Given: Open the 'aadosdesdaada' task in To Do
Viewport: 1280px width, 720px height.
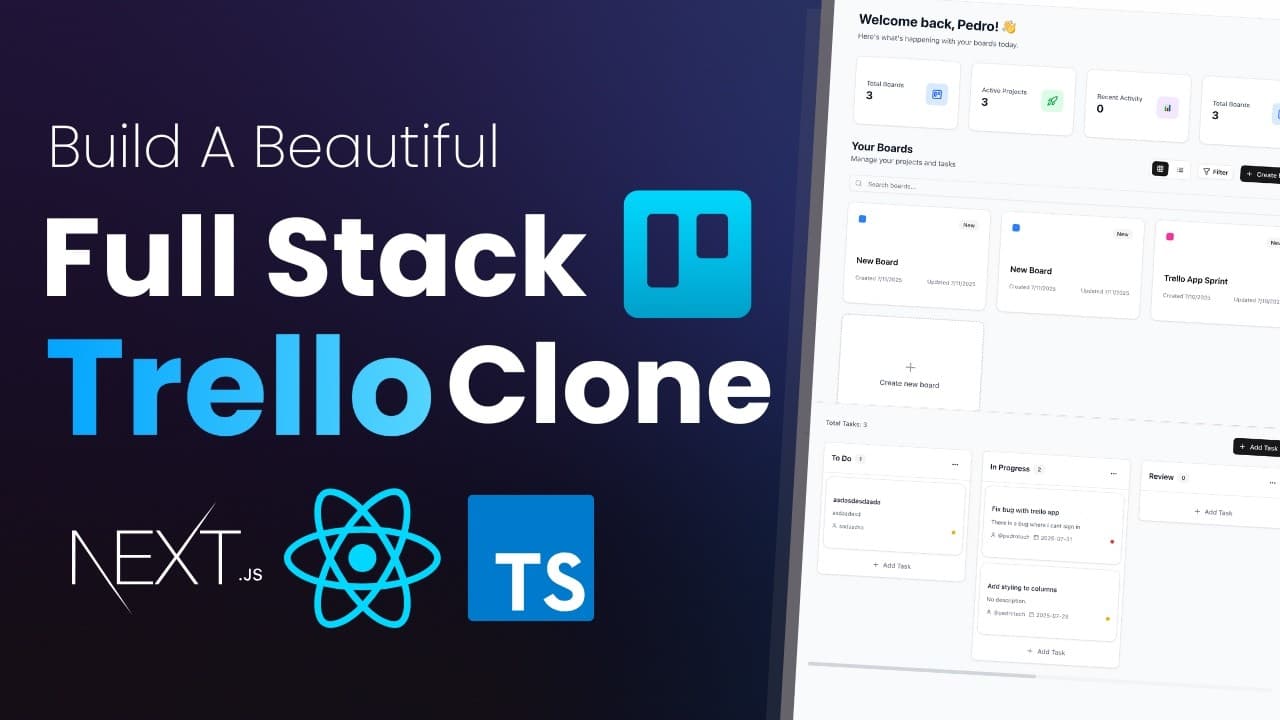Looking at the screenshot, I should tap(893, 515).
